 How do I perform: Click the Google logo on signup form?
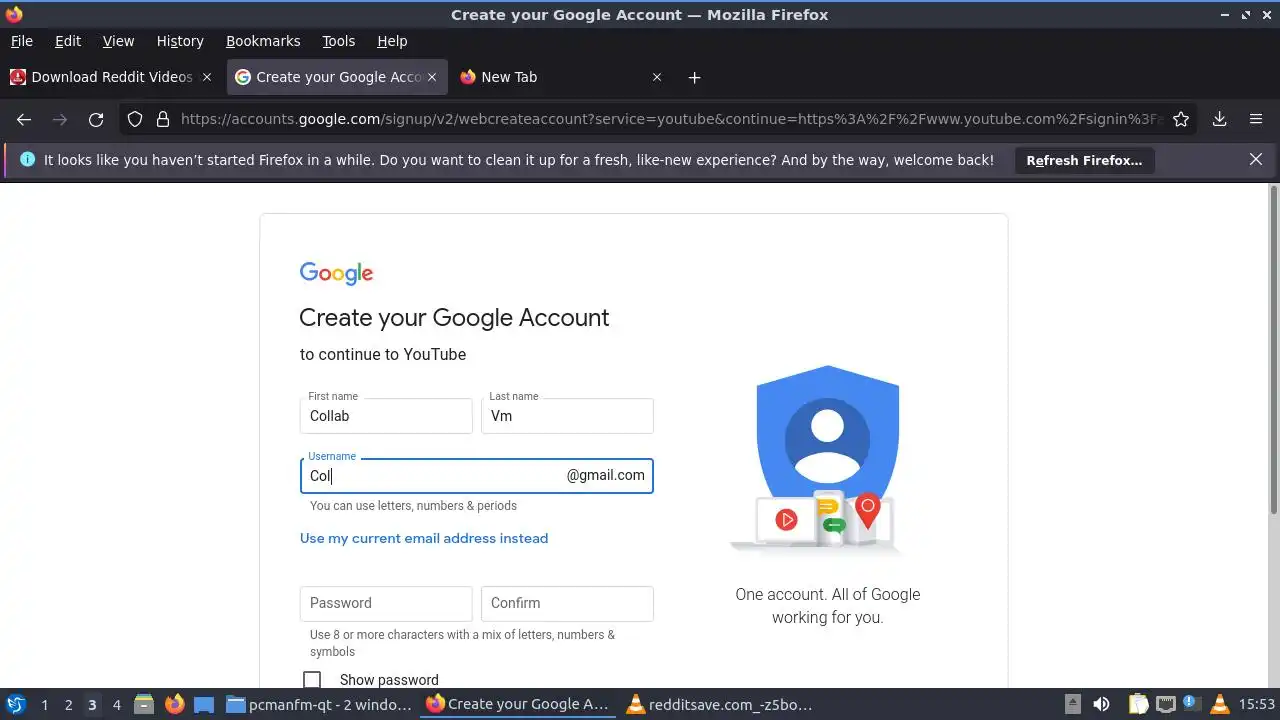tap(336, 273)
